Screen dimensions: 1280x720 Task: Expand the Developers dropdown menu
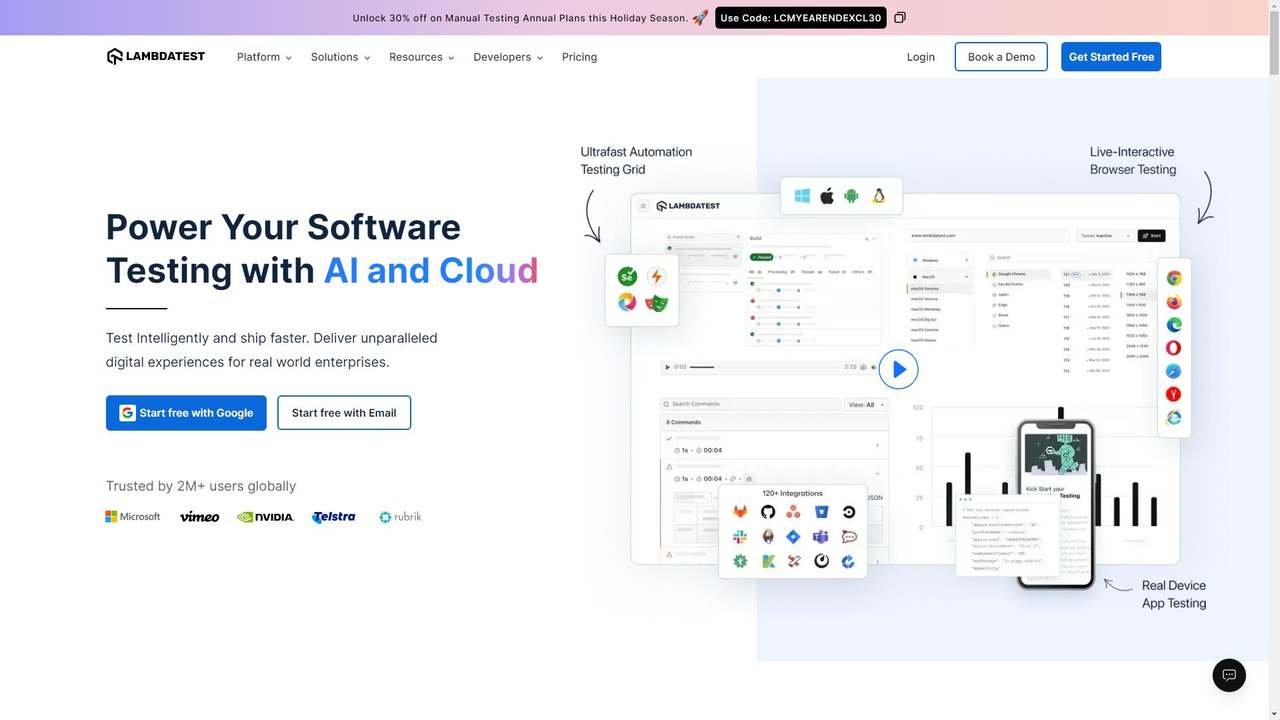point(509,57)
